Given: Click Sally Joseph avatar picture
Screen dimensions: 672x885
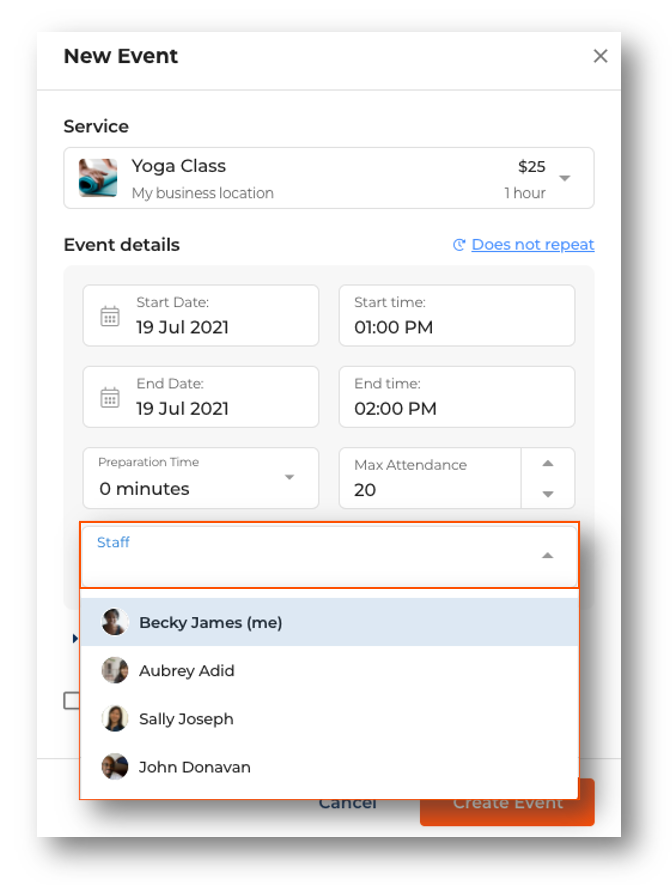Looking at the screenshot, I should click(115, 718).
